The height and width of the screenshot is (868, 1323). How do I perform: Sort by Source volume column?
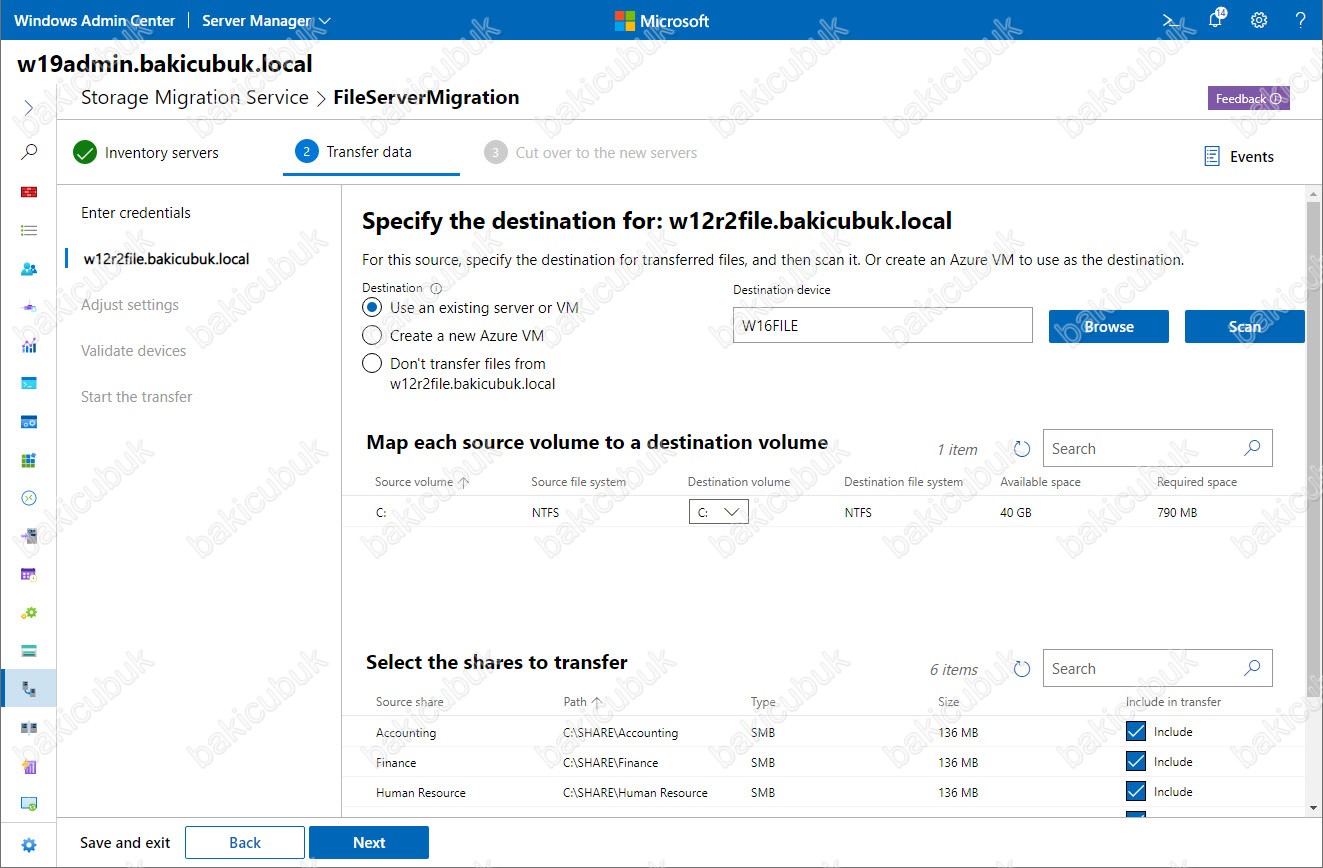[x=421, y=482]
